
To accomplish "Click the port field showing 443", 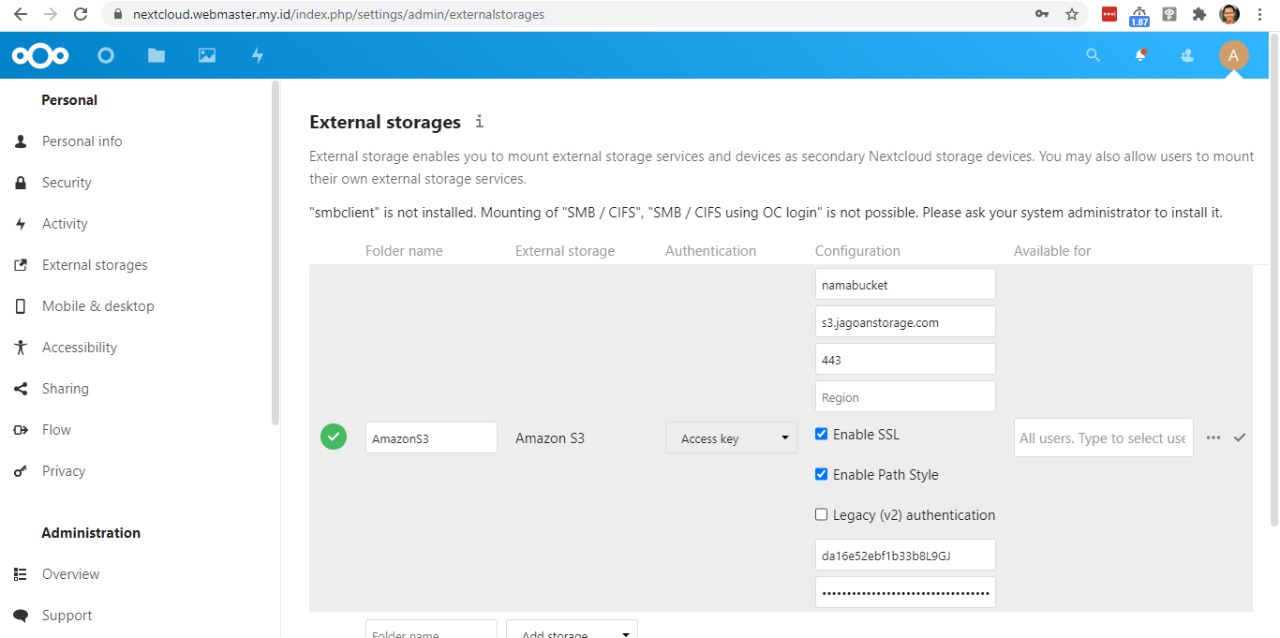I will pos(905,359).
